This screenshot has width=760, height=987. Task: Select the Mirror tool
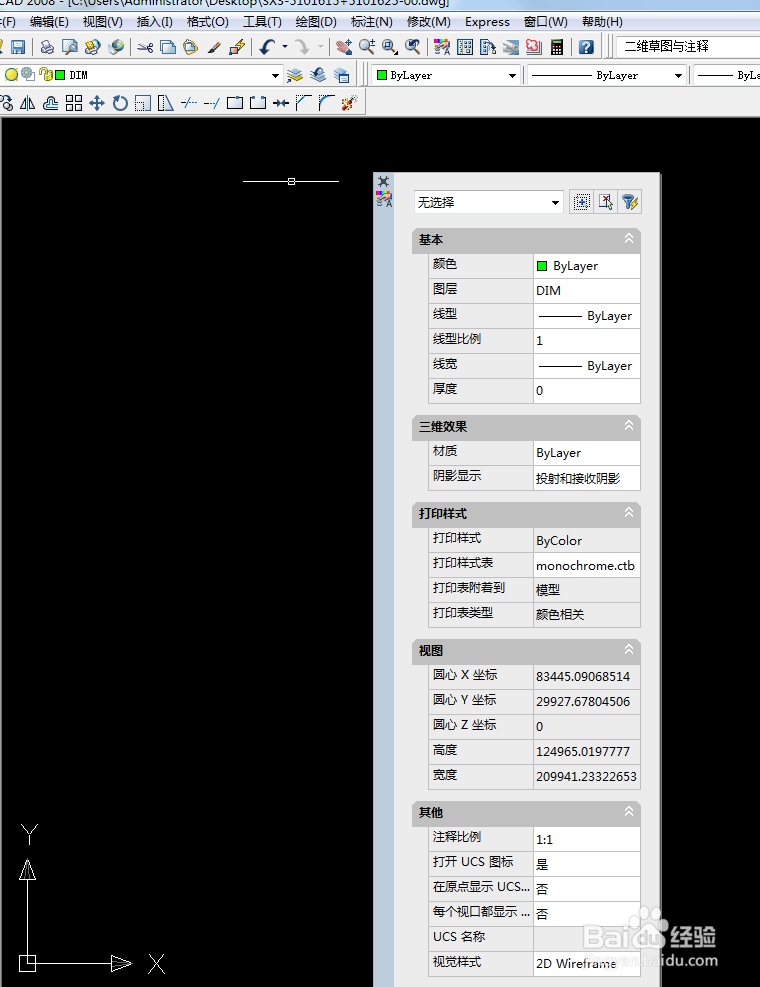28,103
